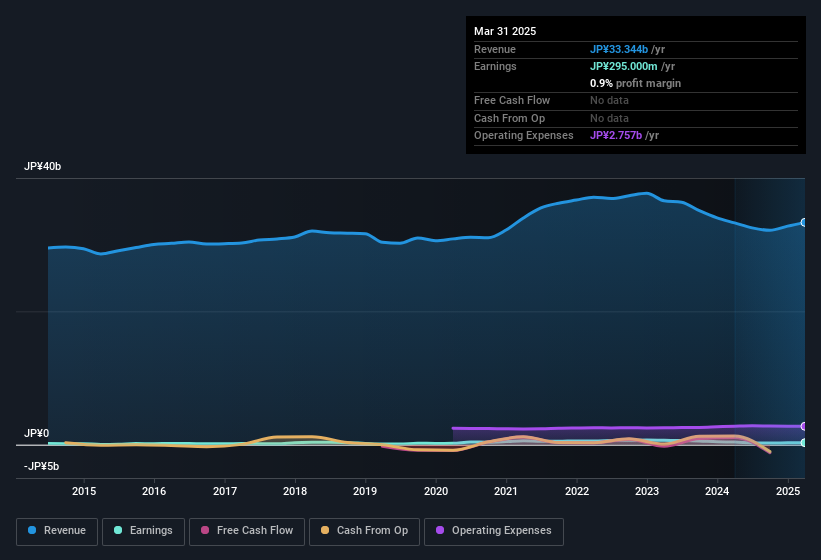
Task: Click the purple Operating Expenses legend dot
Action: pos(440,530)
